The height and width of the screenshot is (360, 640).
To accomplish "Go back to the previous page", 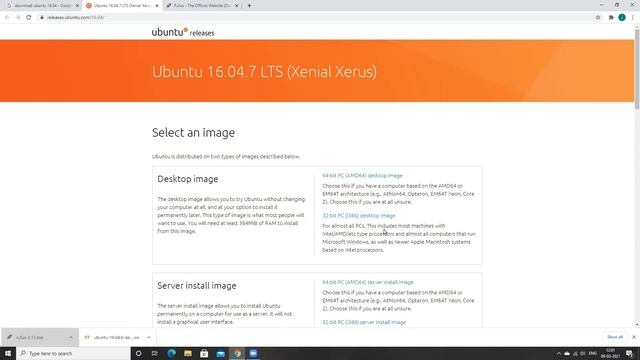I will pyautogui.click(x=7, y=18).
